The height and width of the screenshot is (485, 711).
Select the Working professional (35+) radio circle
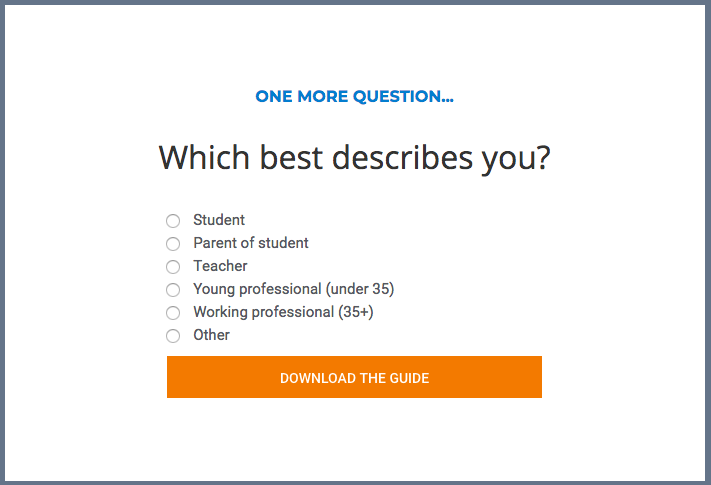pos(173,313)
